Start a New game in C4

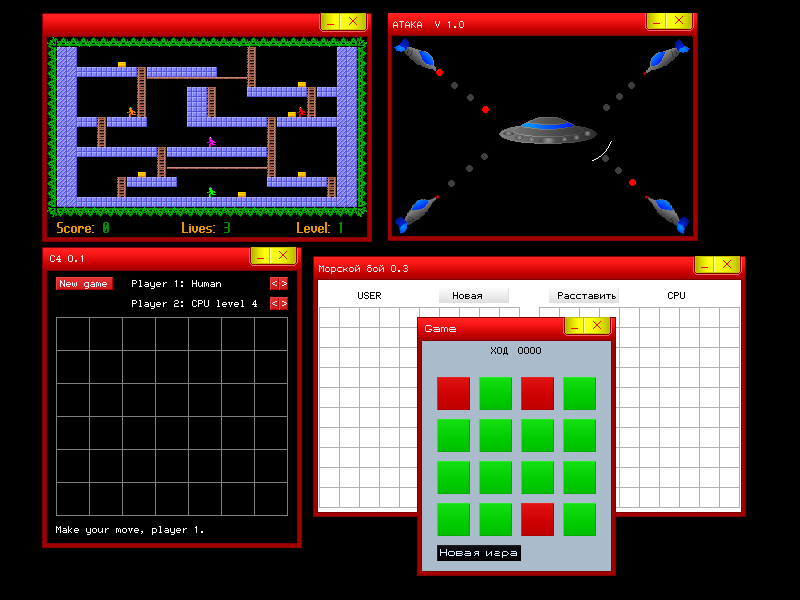pos(84,284)
